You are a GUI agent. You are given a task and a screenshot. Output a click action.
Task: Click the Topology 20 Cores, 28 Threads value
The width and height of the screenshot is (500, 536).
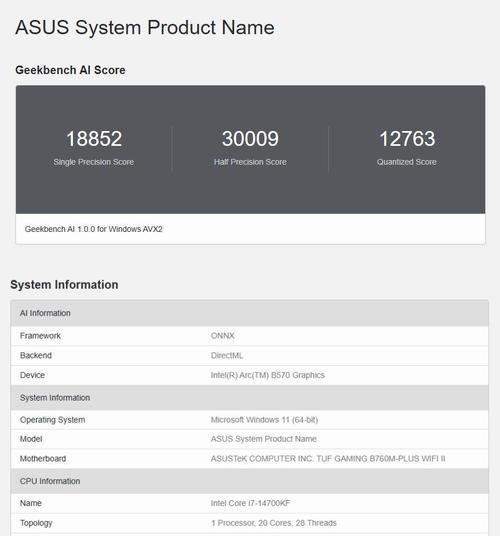[x=273, y=523]
